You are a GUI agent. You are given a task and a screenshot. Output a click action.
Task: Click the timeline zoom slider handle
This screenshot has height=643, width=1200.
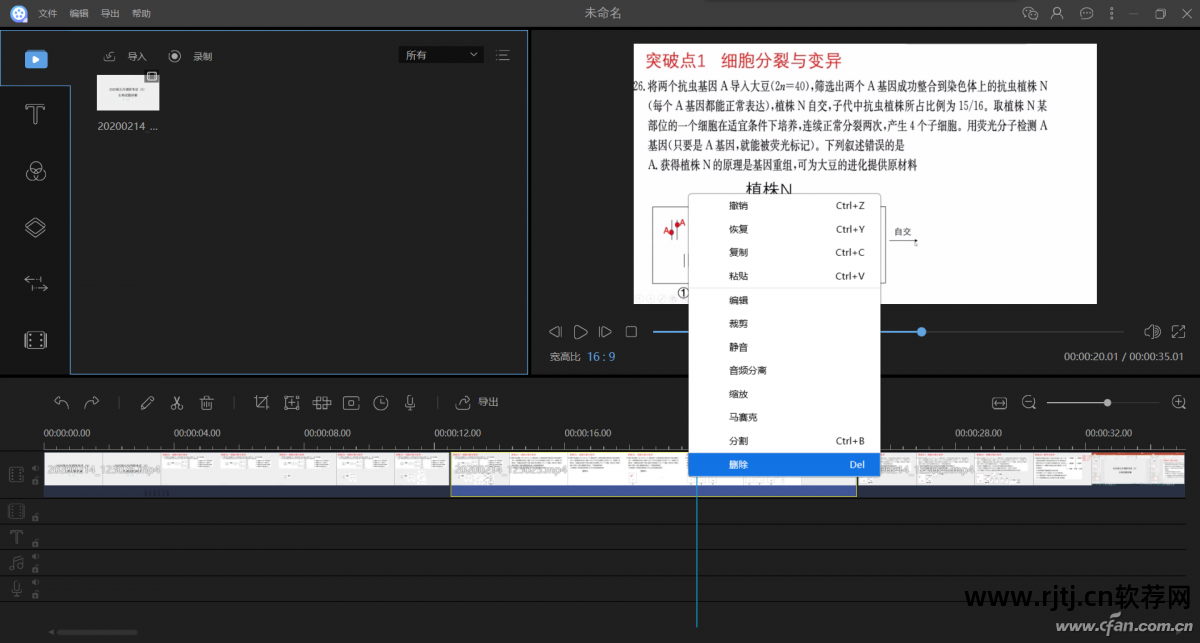pyautogui.click(x=1107, y=402)
